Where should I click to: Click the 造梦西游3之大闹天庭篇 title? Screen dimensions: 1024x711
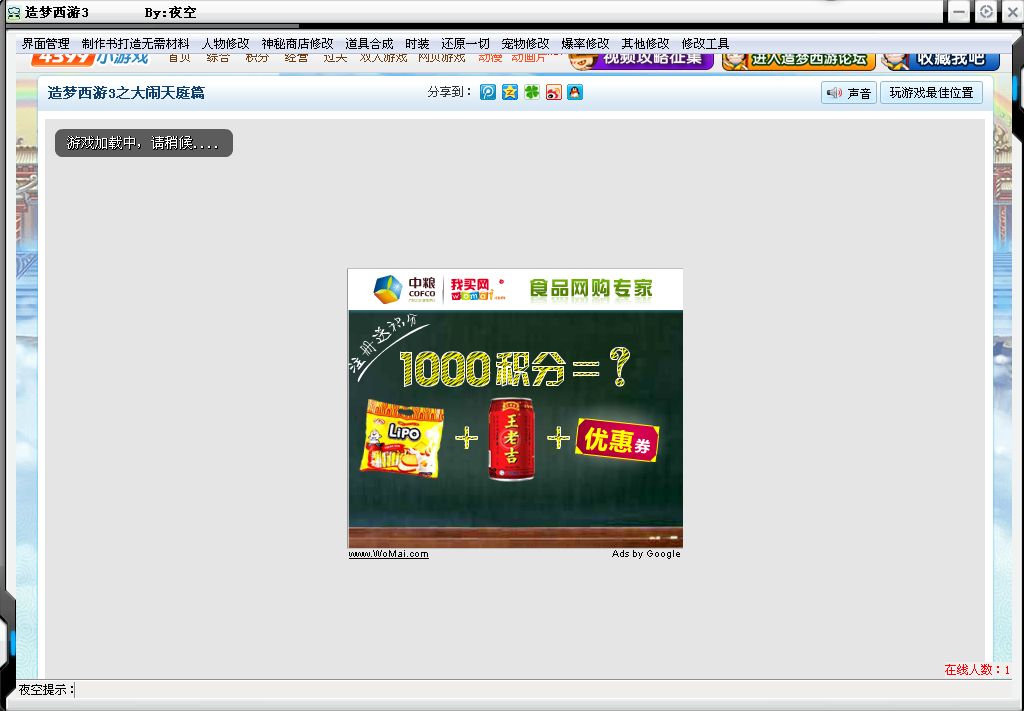tap(126, 93)
